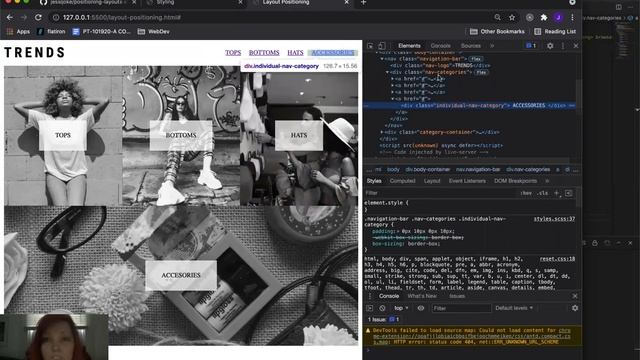640x360 pixels.
Task: Show more style pane tabs chevron
Action: click(547, 181)
